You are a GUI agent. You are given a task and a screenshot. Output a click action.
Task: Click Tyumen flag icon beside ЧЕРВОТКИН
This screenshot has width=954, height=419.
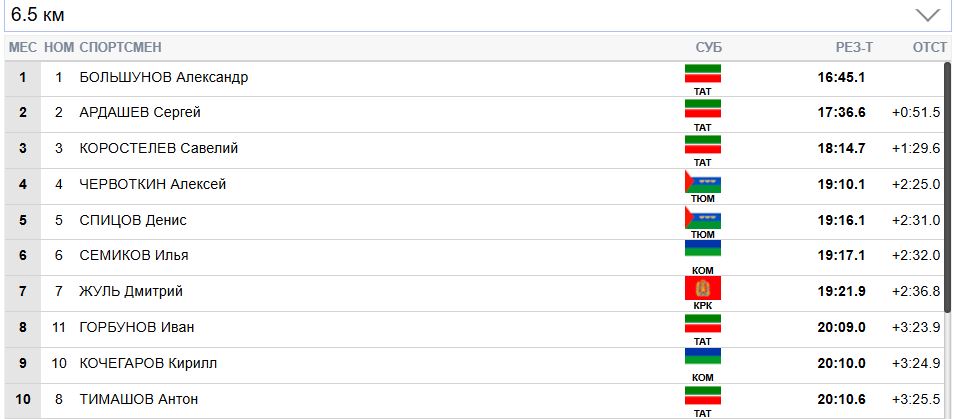point(702,182)
